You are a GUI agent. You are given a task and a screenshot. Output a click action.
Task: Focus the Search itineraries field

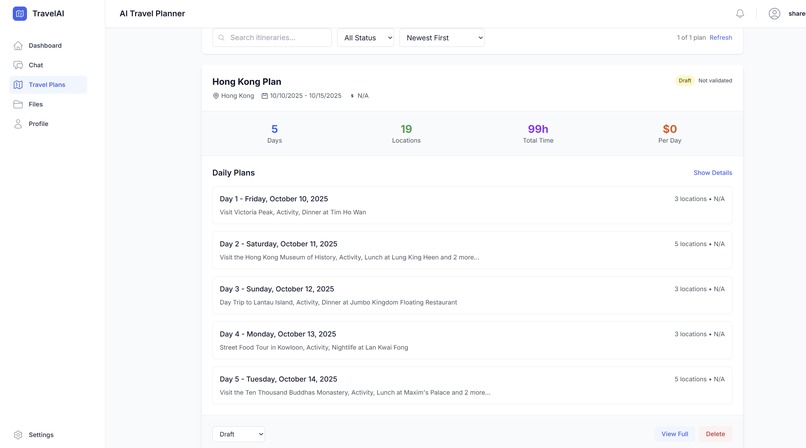click(272, 38)
